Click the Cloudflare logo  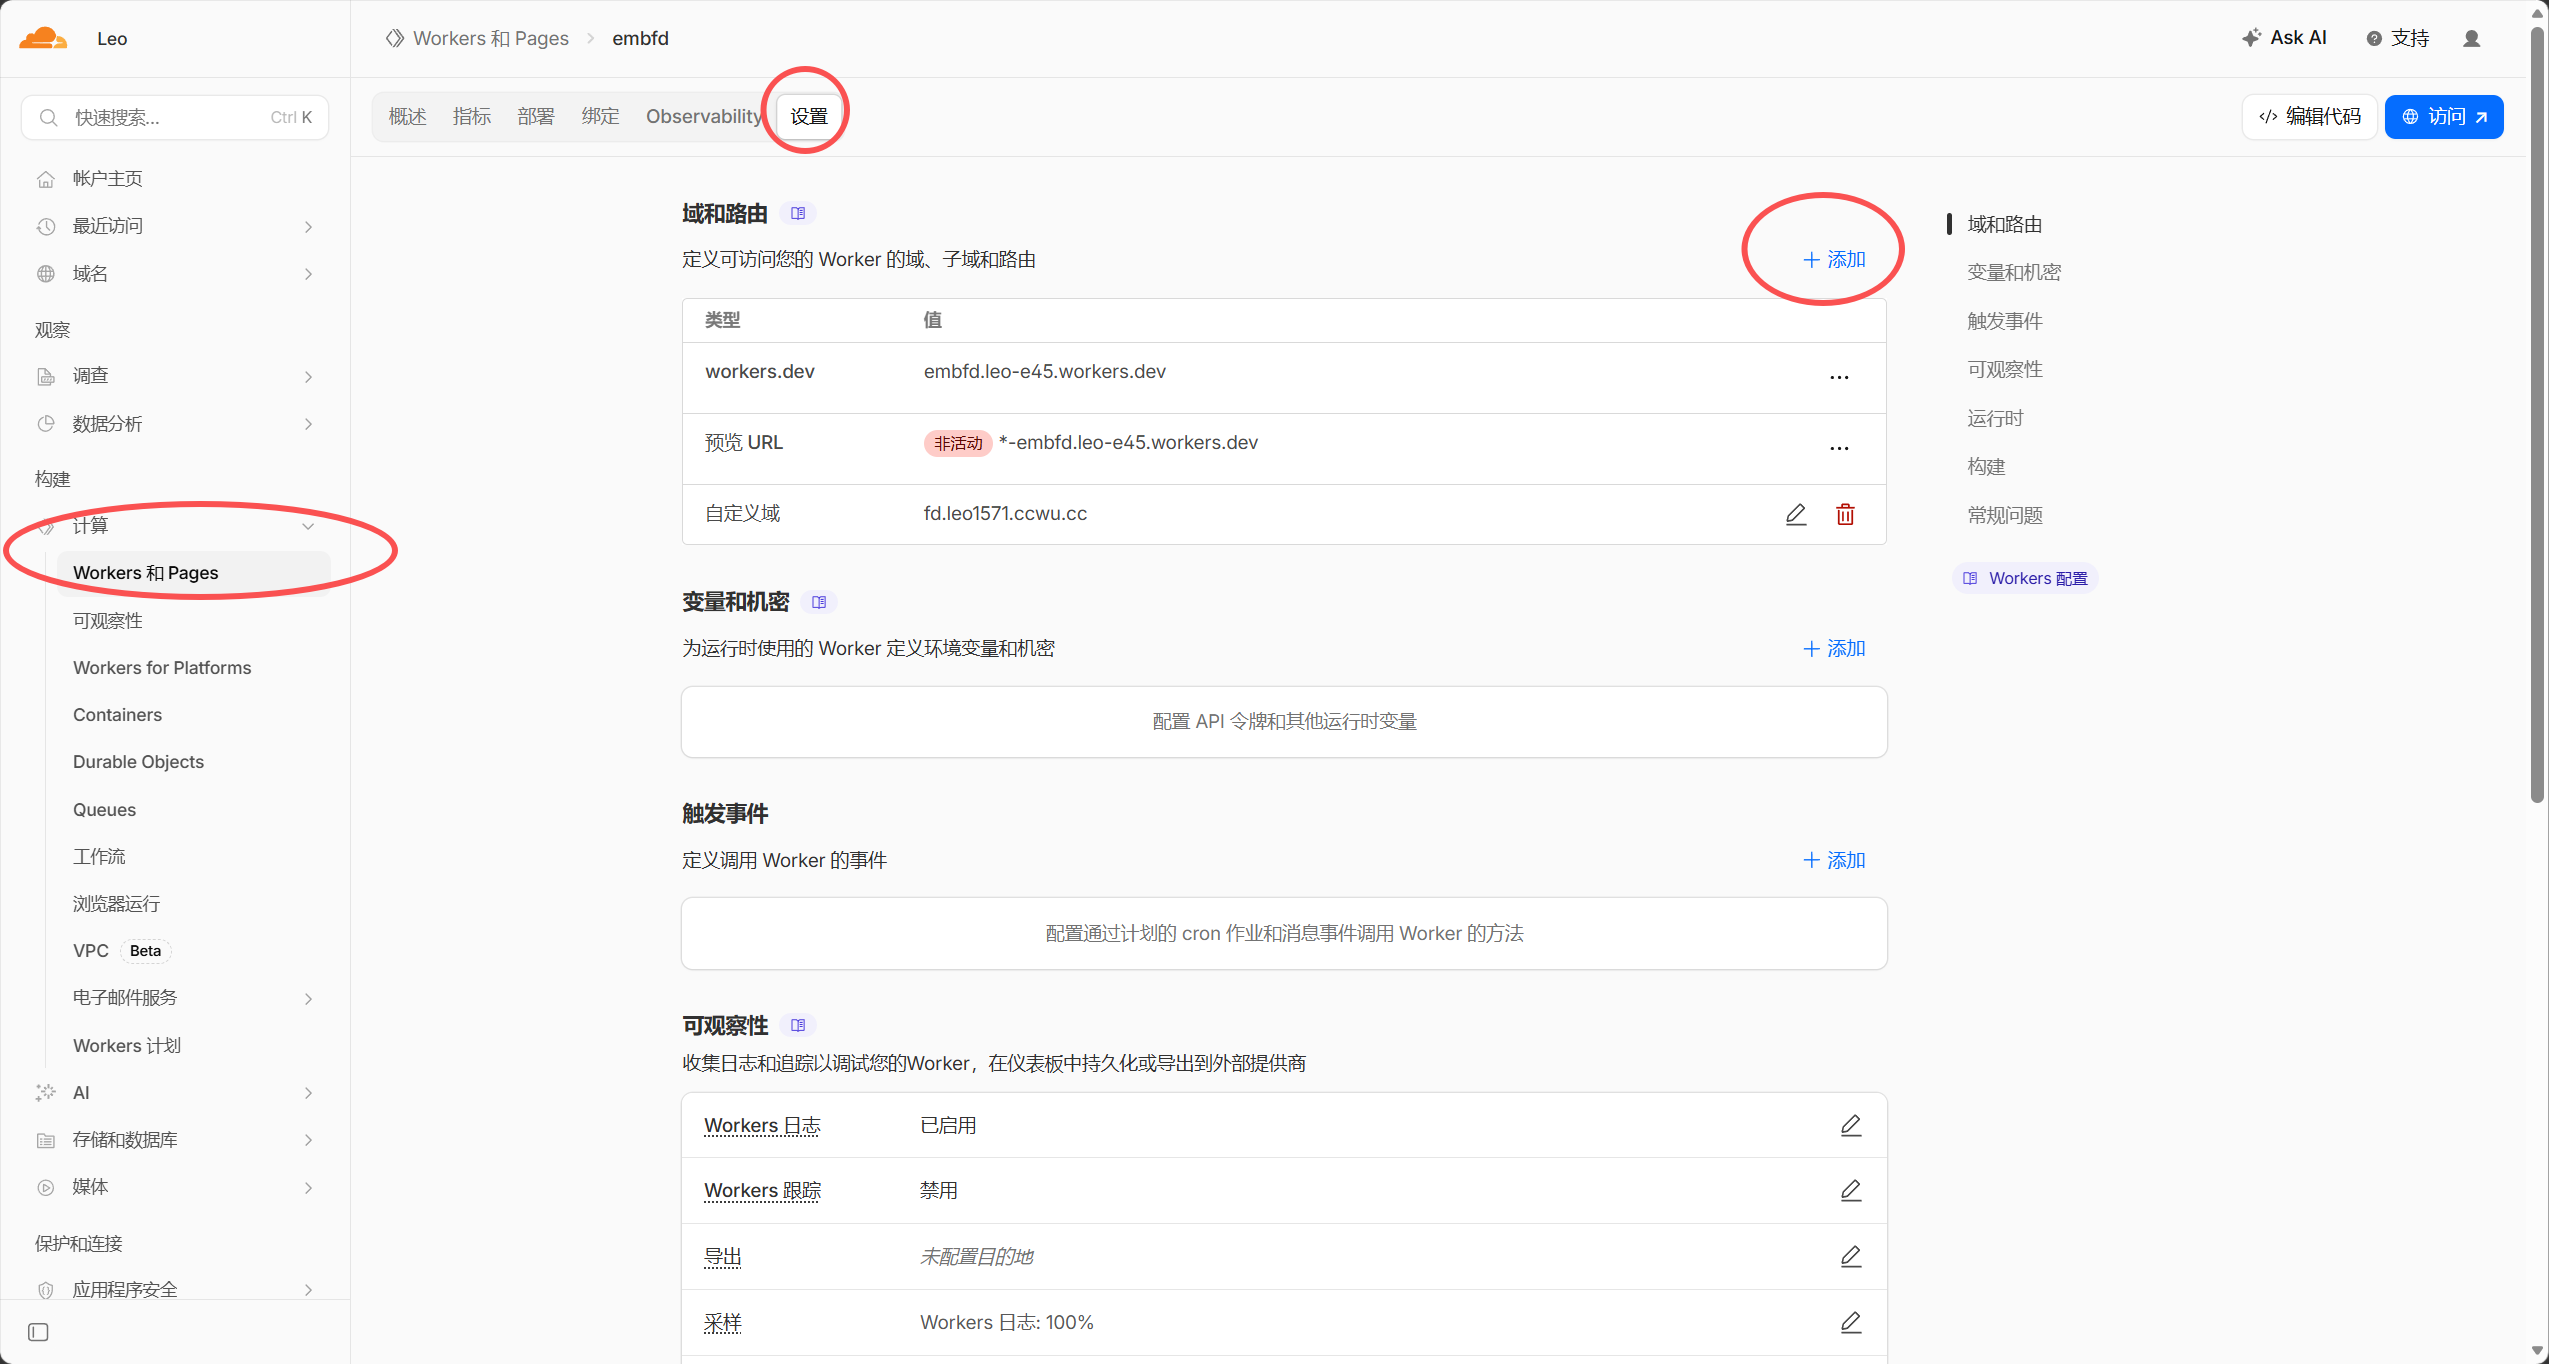(43, 38)
